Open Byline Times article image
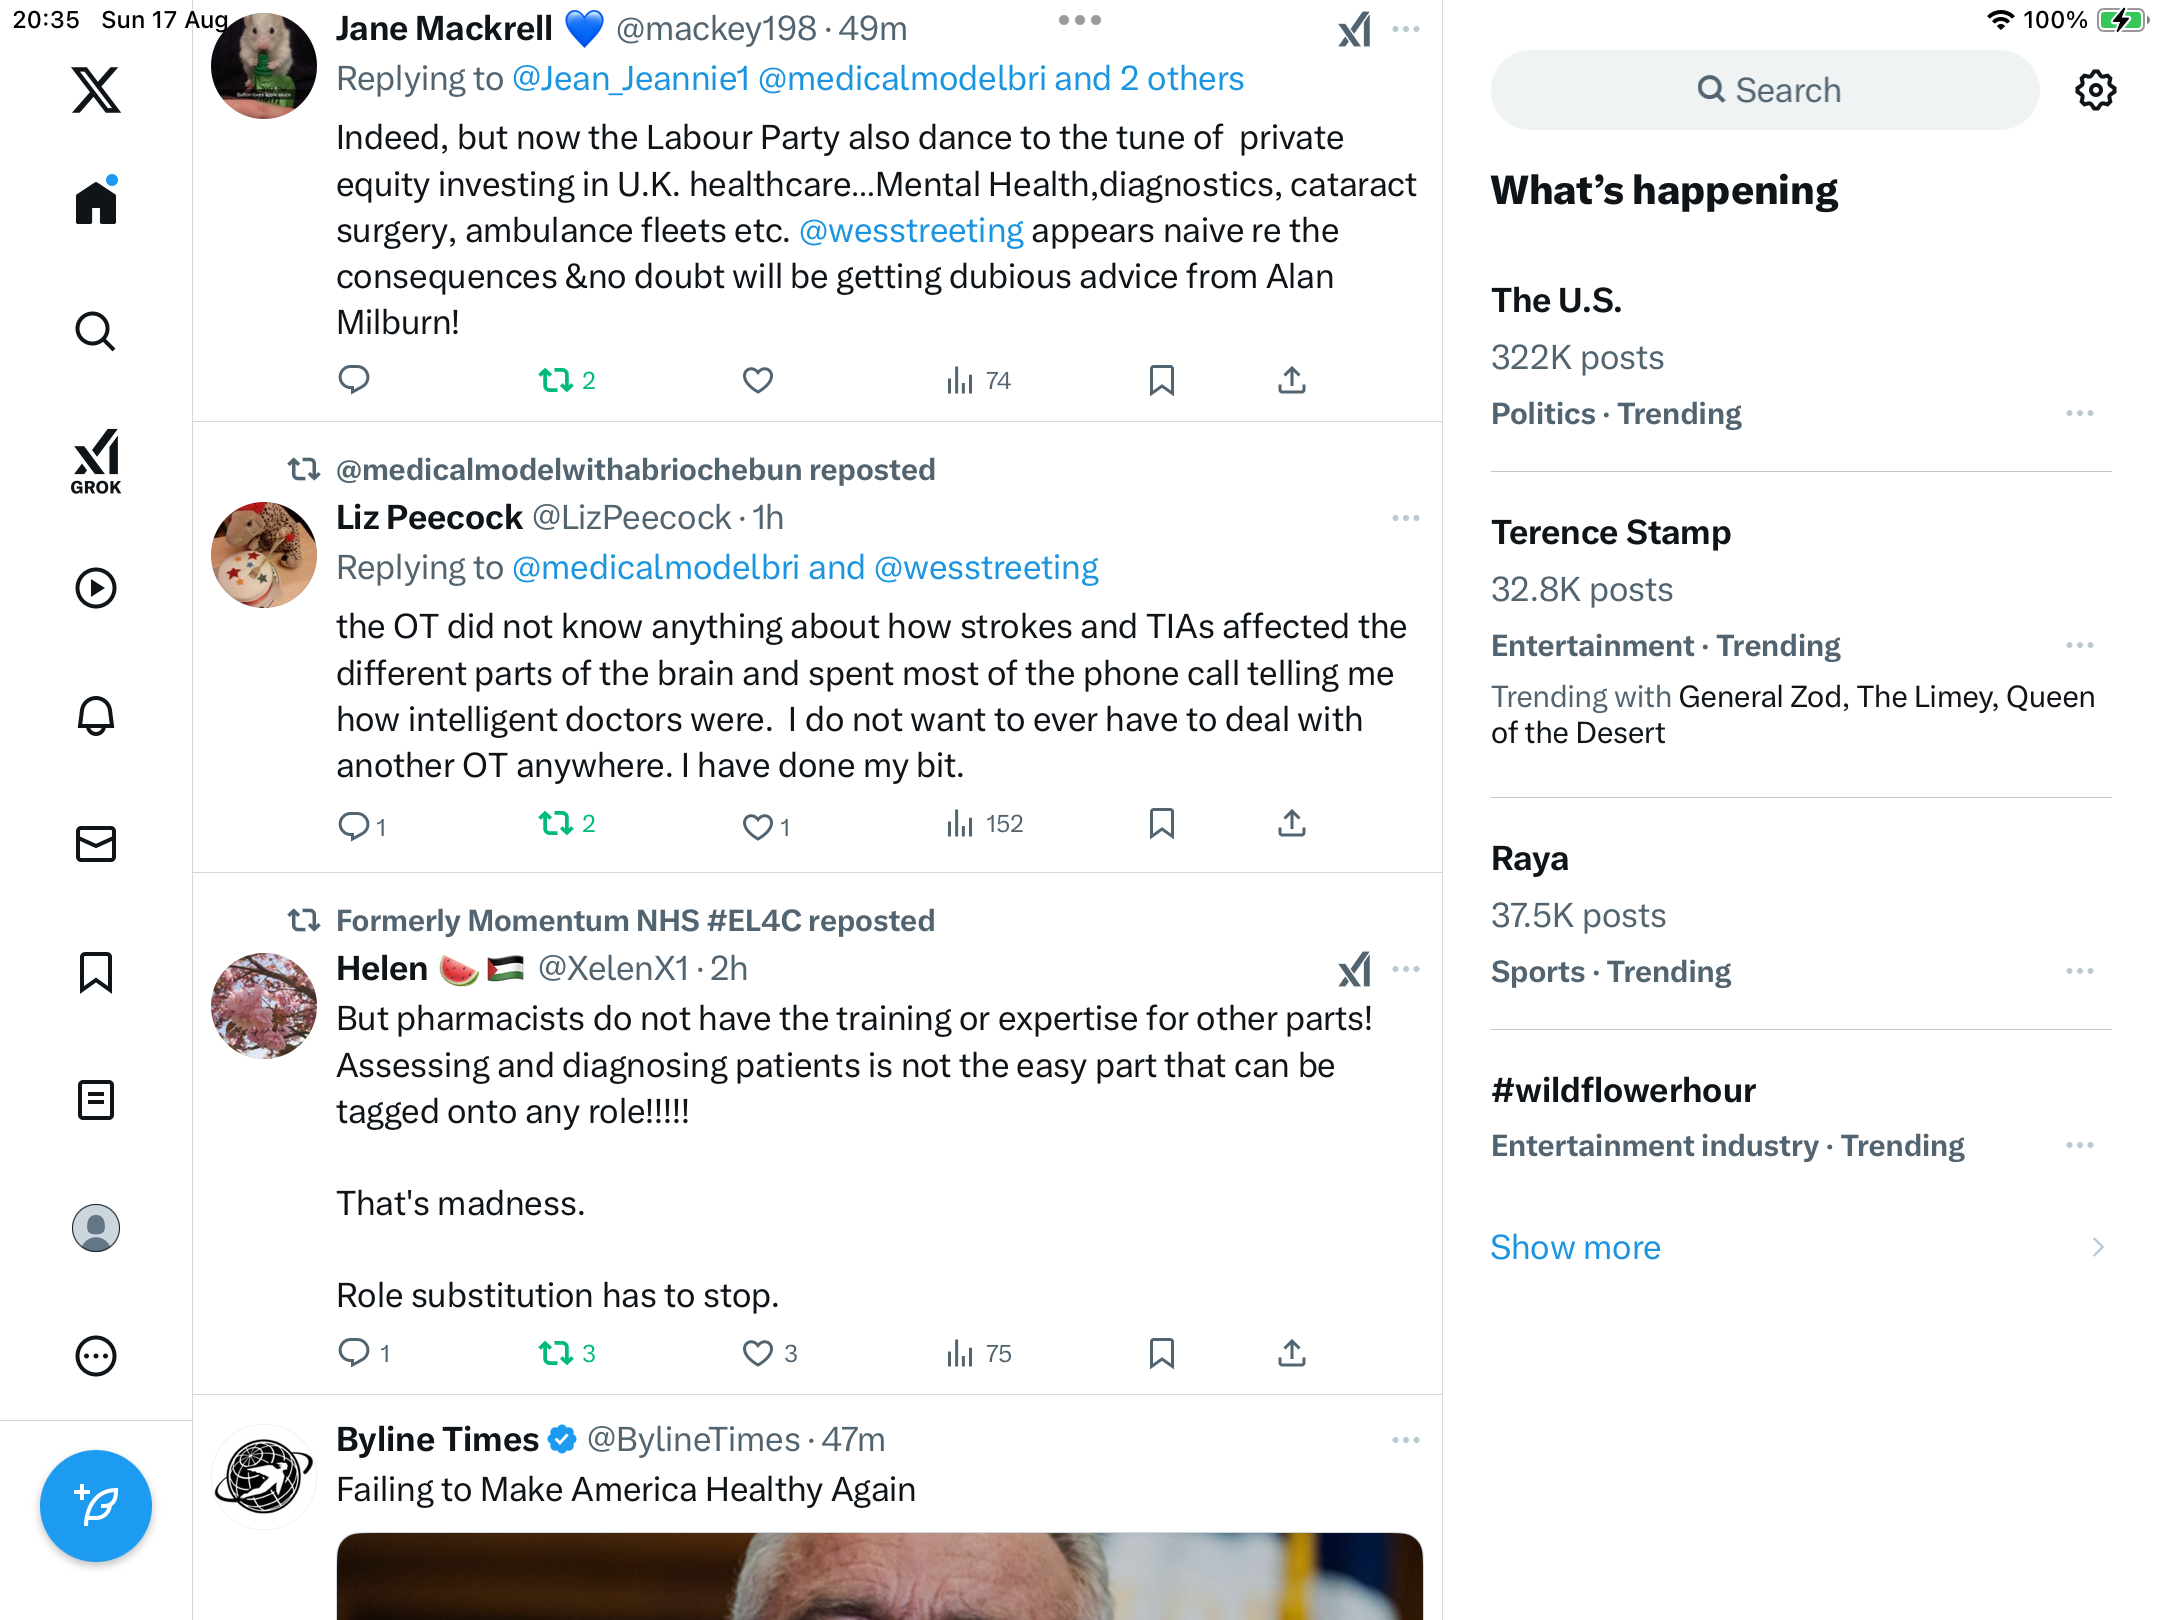This screenshot has width=2160, height=1620. pos(879,1576)
